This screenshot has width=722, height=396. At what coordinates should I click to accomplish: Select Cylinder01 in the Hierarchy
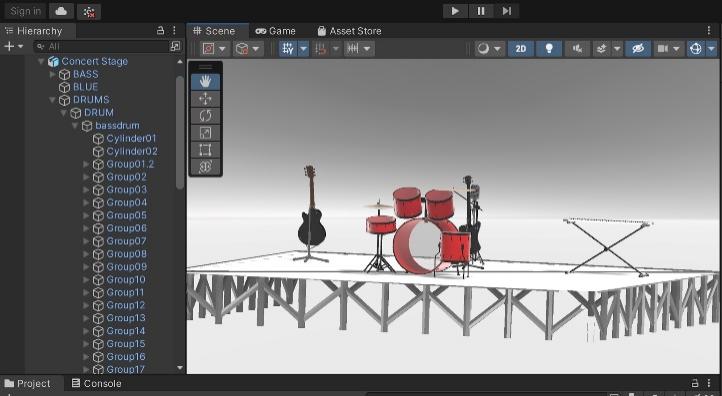tap(131, 138)
